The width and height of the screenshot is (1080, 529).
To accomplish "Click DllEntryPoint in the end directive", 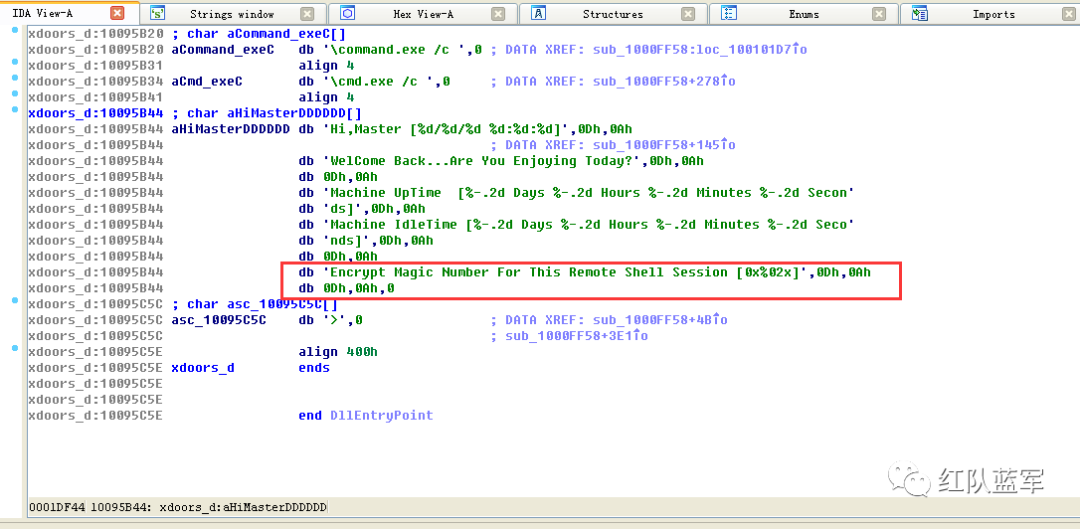I will [x=381, y=415].
